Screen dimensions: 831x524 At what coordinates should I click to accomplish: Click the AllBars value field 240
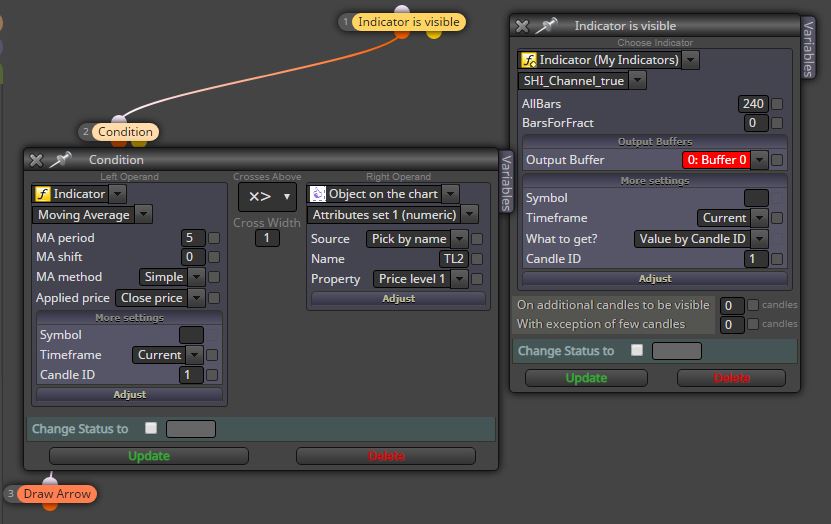click(x=753, y=104)
